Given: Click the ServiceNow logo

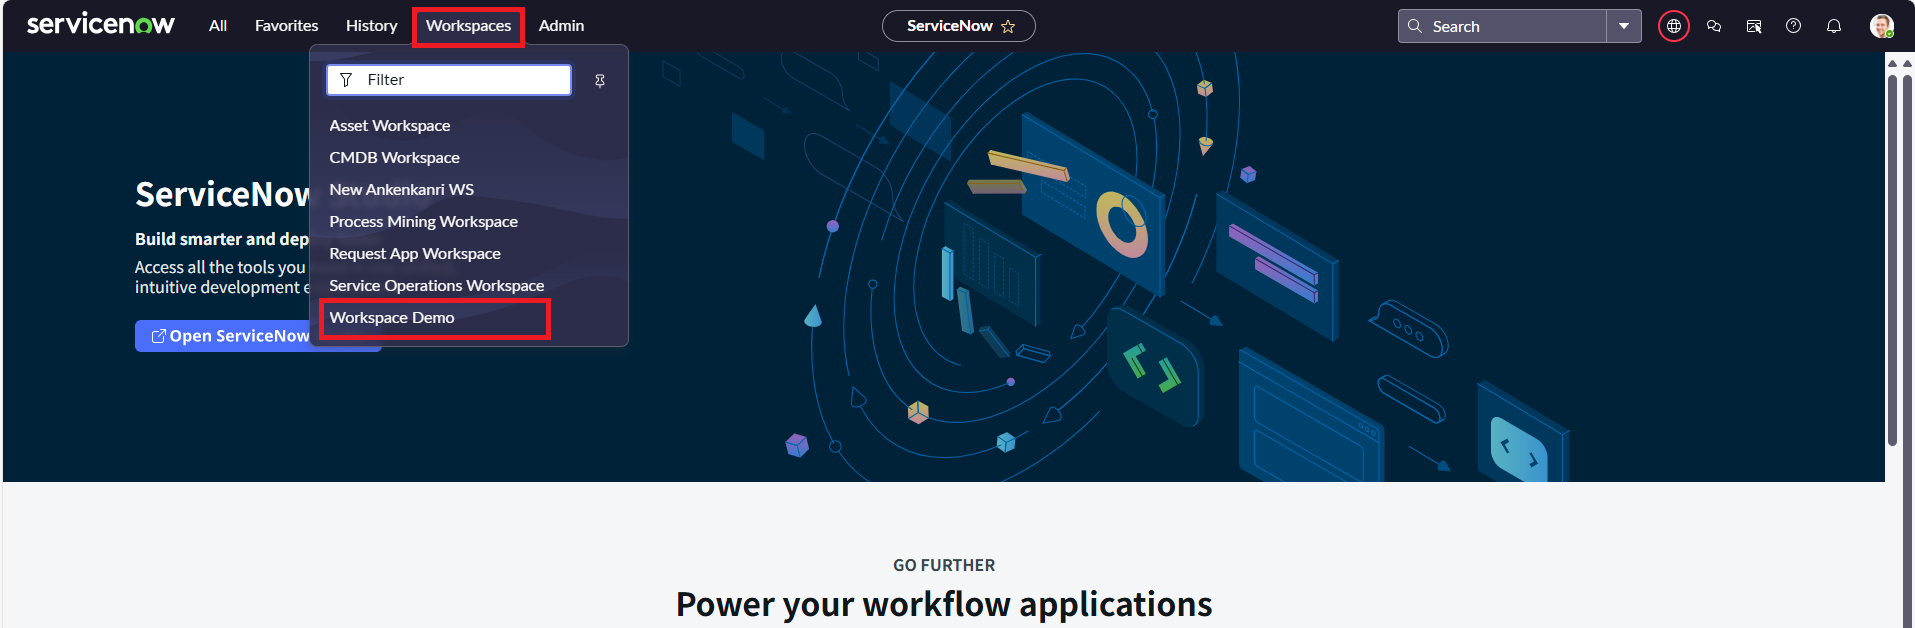Looking at the screenshot, I should [100, 25].
